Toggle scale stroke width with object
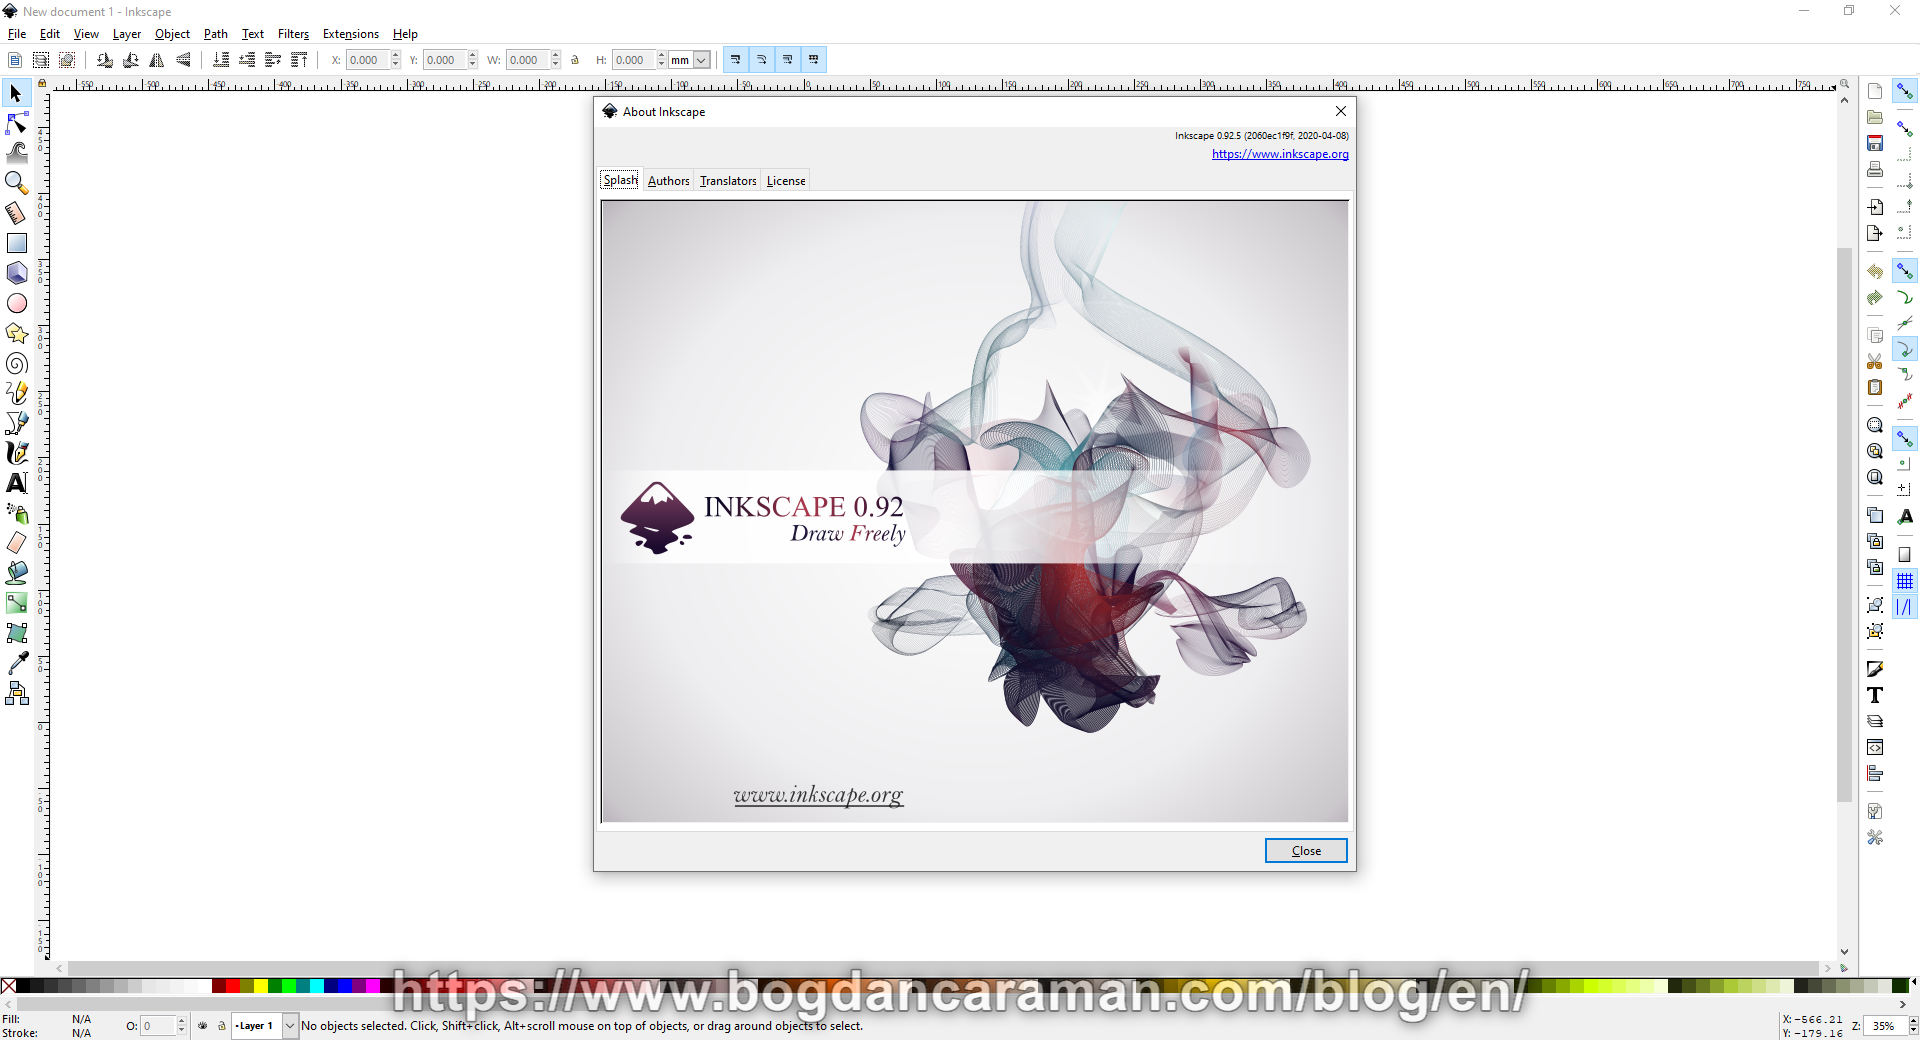Screen dimensions: 1920x1040 tap(736, 60)
